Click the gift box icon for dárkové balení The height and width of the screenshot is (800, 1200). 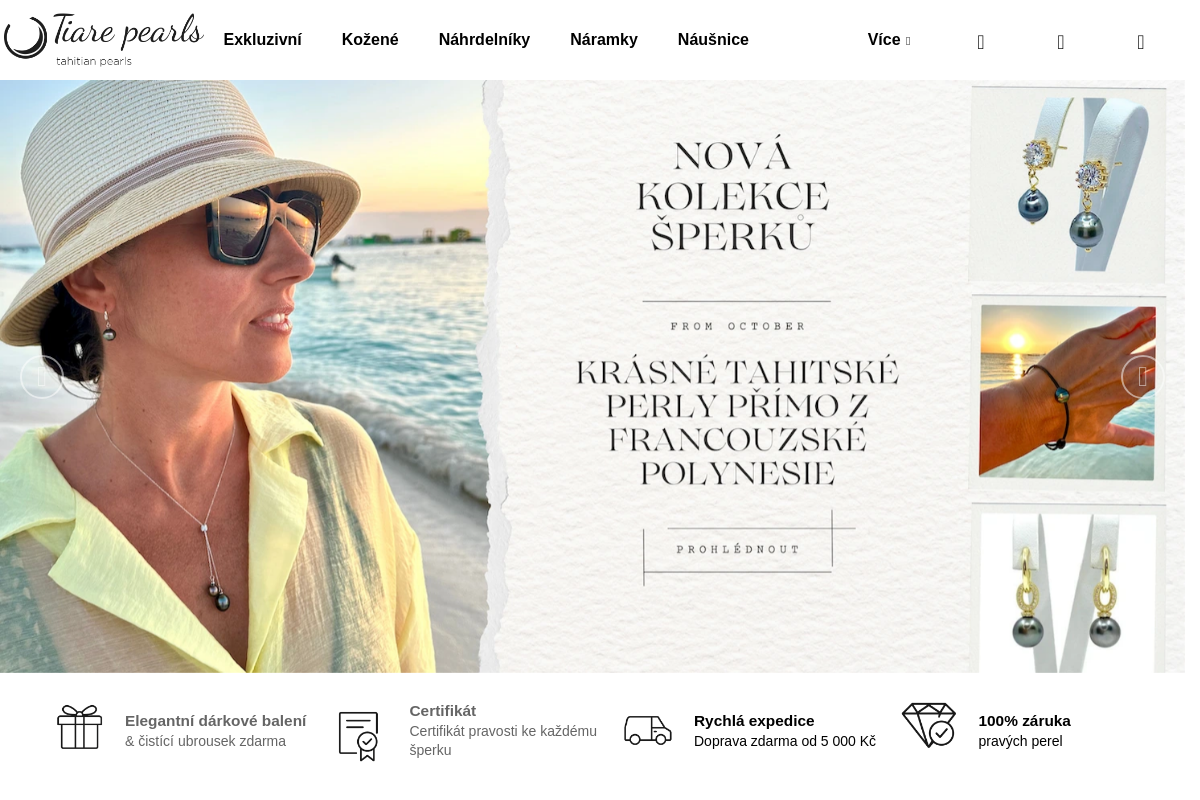[80, 727]
